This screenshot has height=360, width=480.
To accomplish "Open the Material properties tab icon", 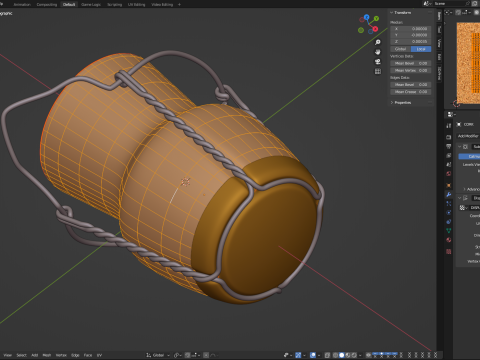I will tap(449, 240).
